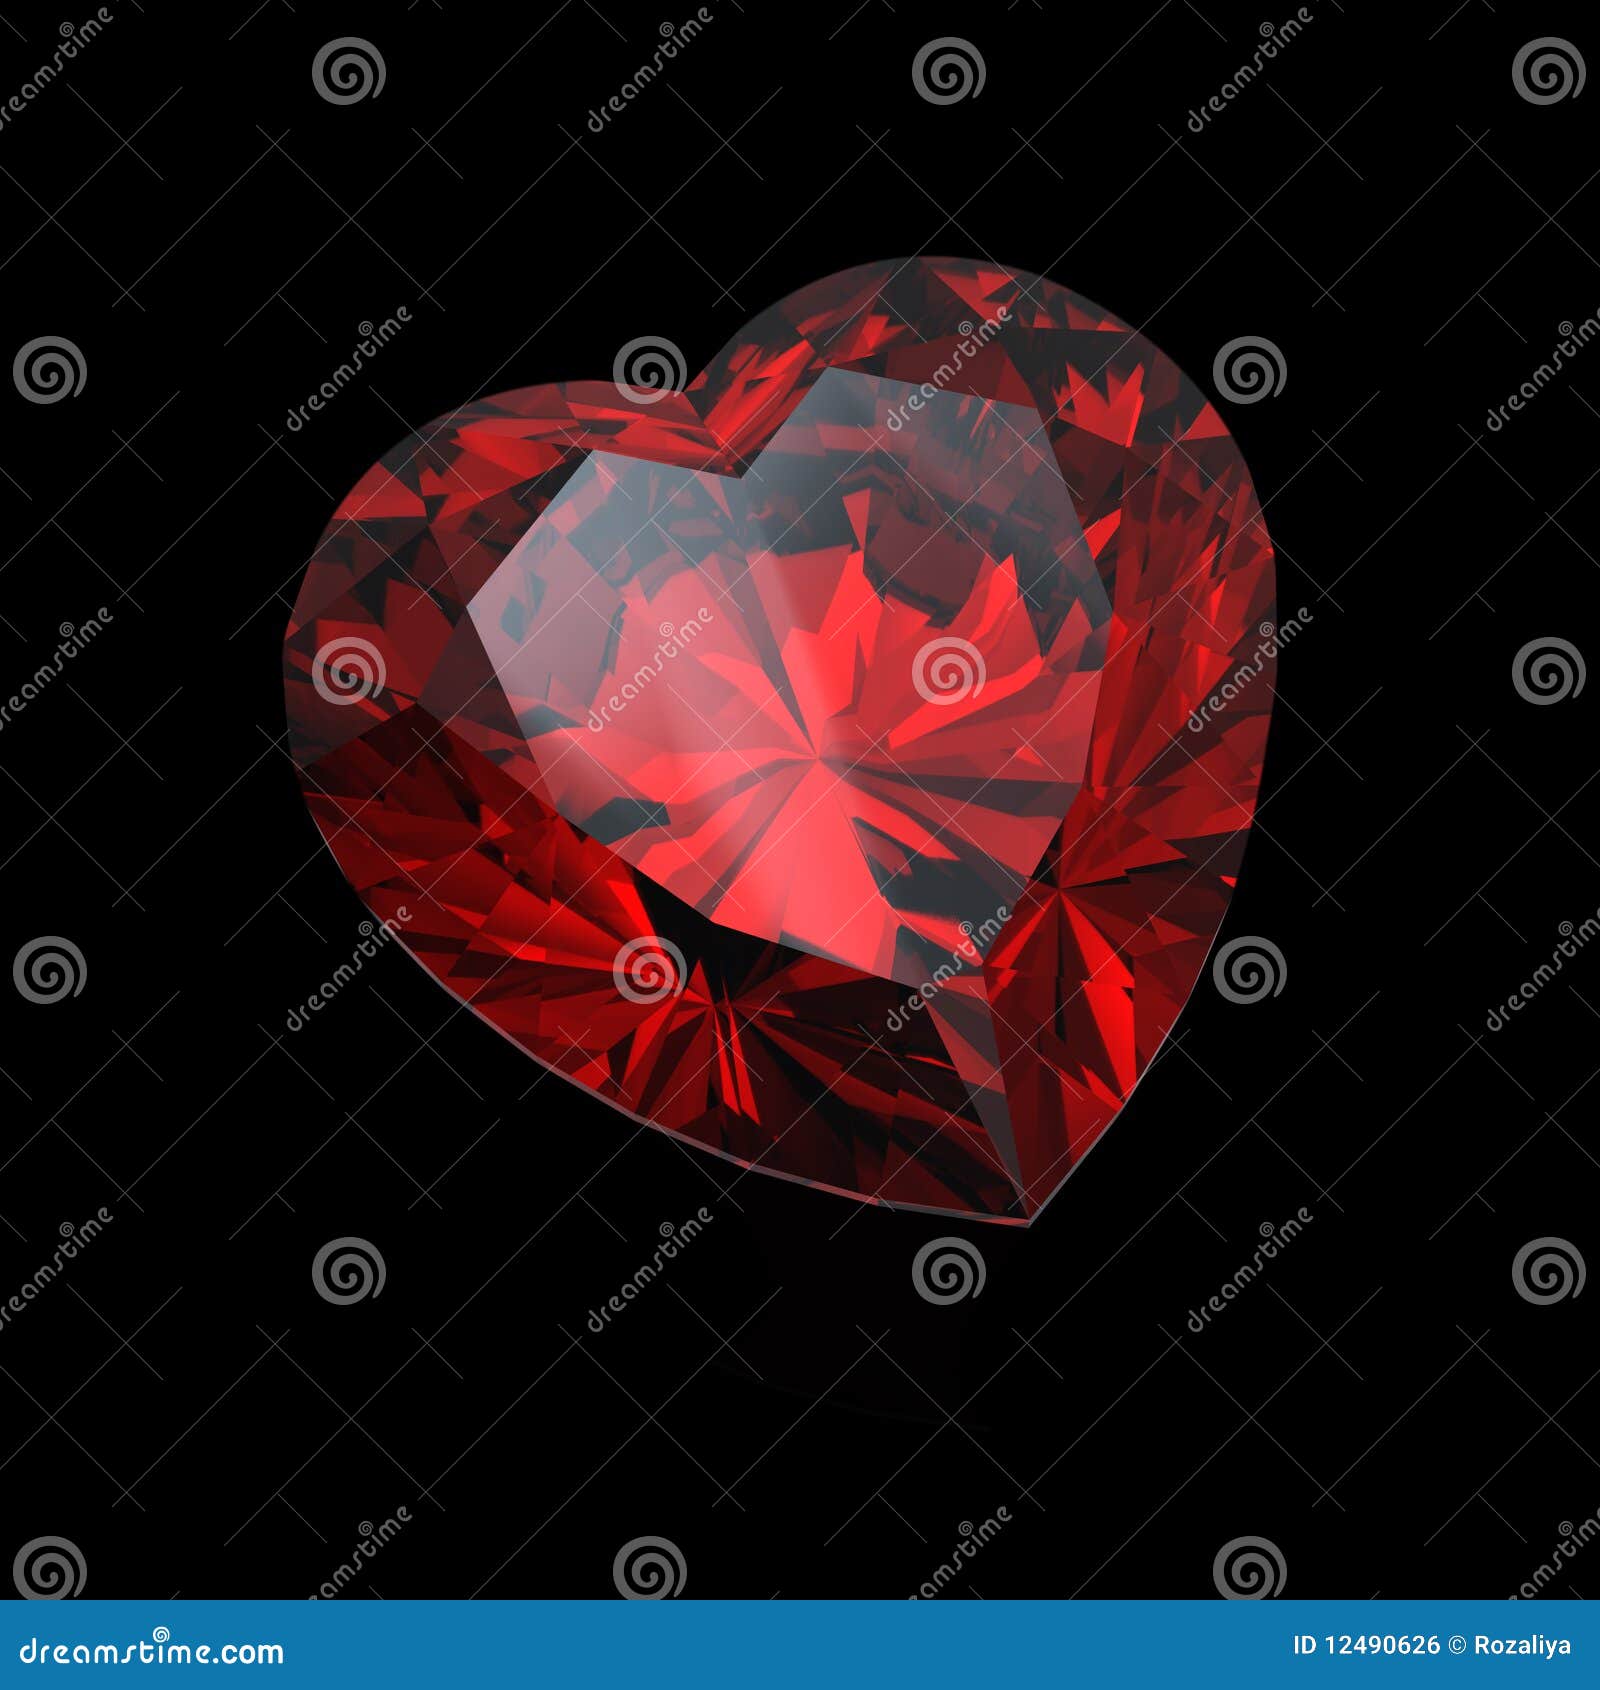Click the blue footer bar

(700, 1650)
